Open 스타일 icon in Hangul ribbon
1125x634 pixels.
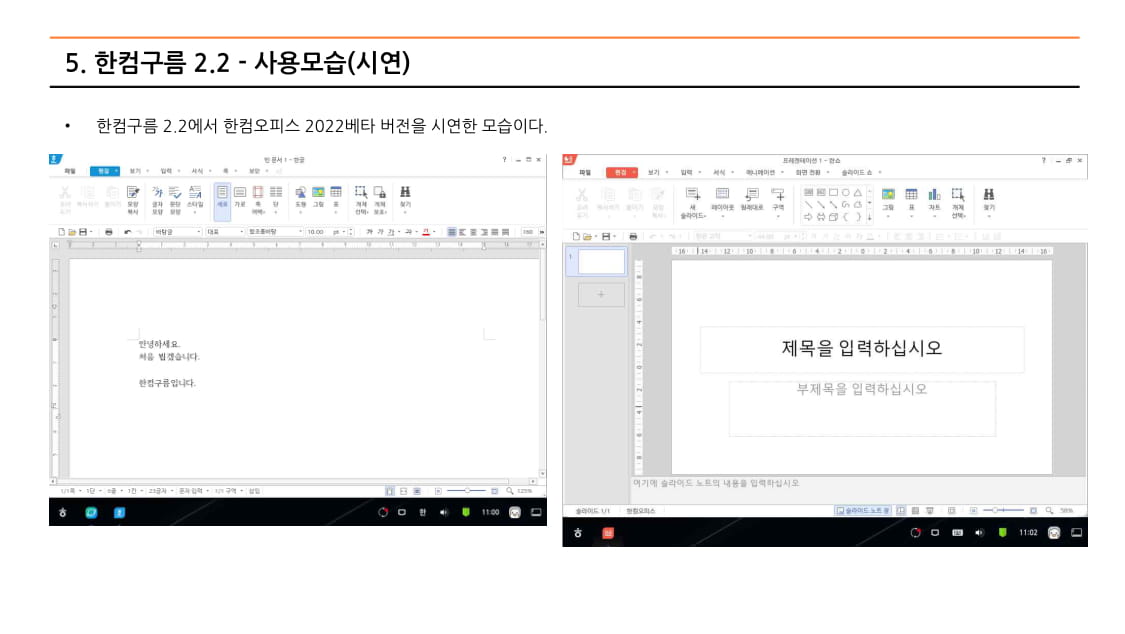point(195,199)
